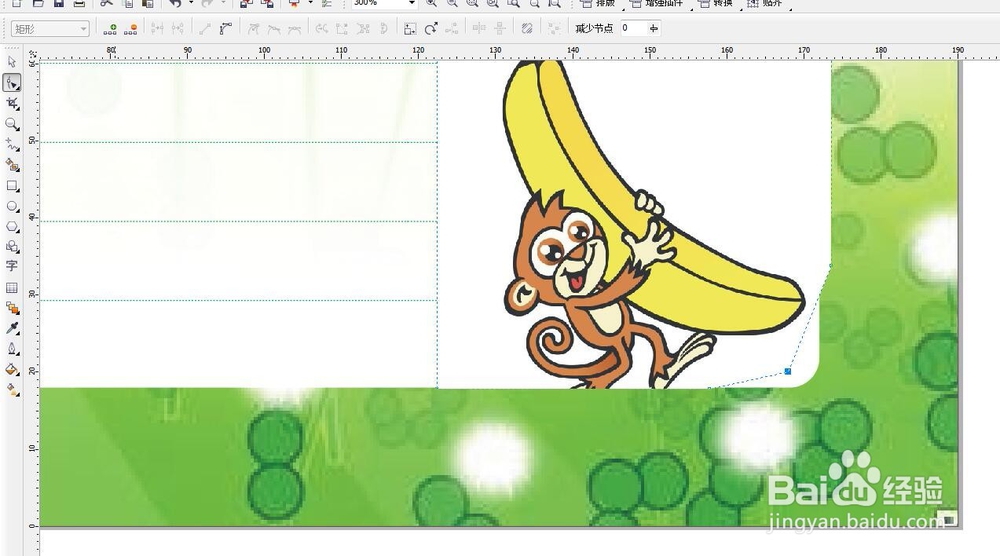
Task: Break curve at node
Action: tap(178, 29)
